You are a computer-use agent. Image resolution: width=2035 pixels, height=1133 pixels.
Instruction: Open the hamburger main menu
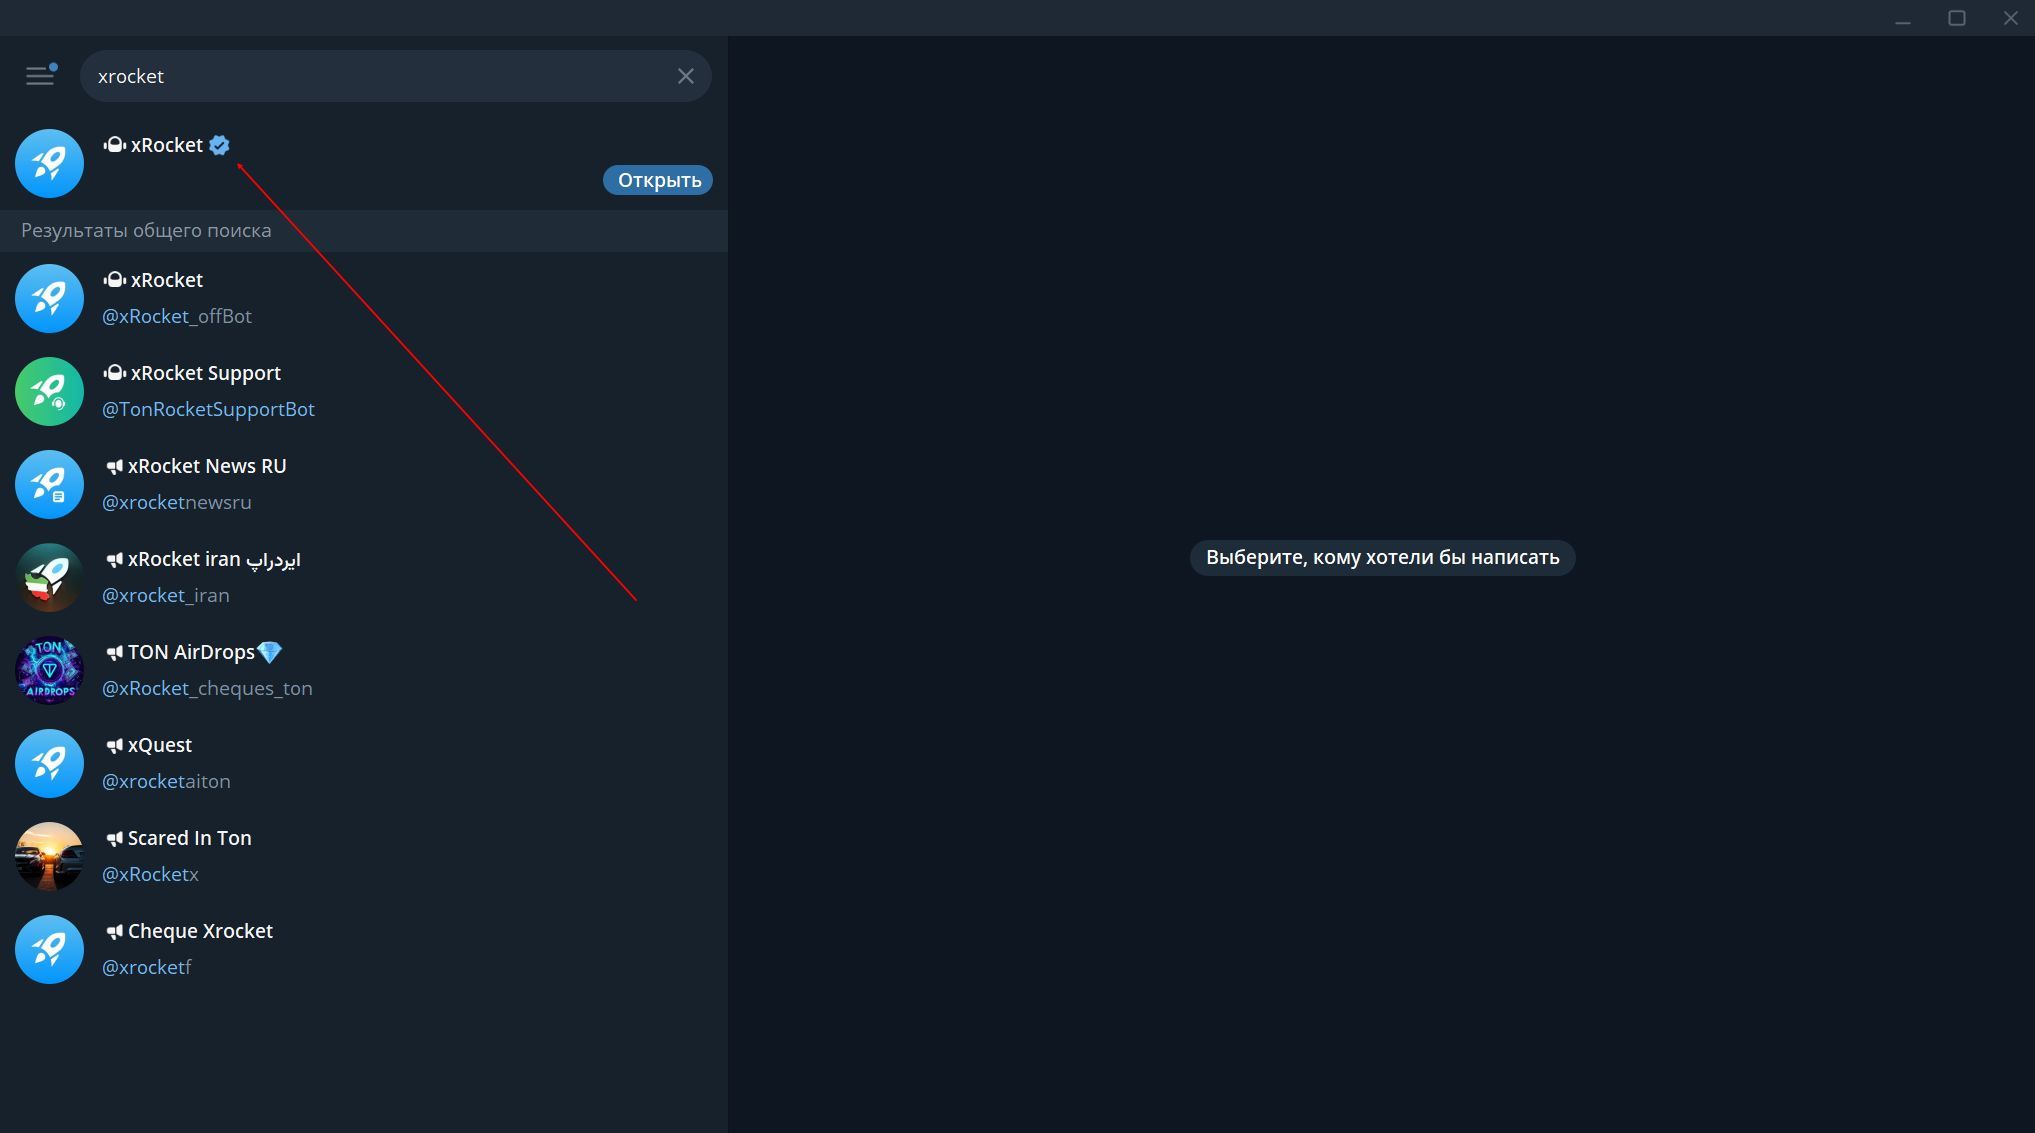click(x=40, y=76)
